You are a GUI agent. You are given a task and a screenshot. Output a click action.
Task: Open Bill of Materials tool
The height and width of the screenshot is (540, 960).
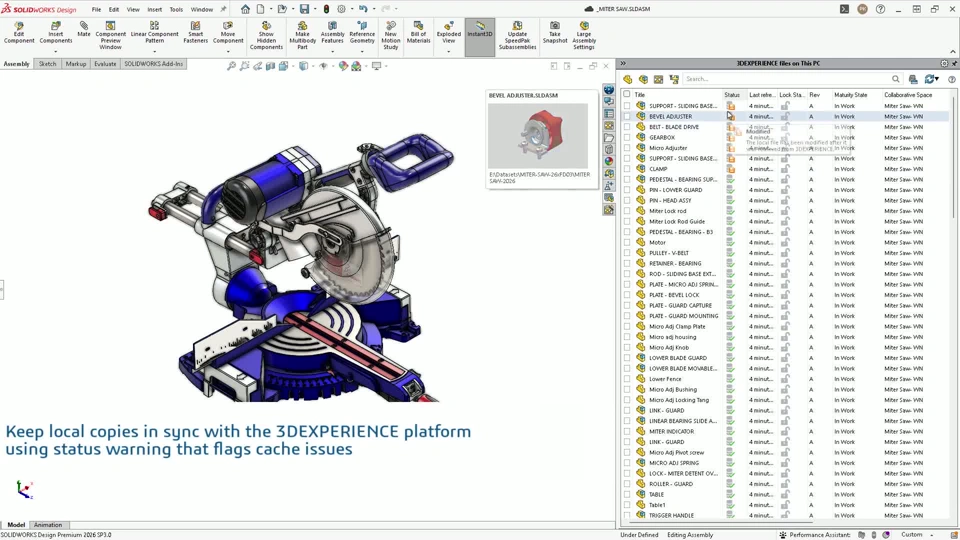(419, 33)
